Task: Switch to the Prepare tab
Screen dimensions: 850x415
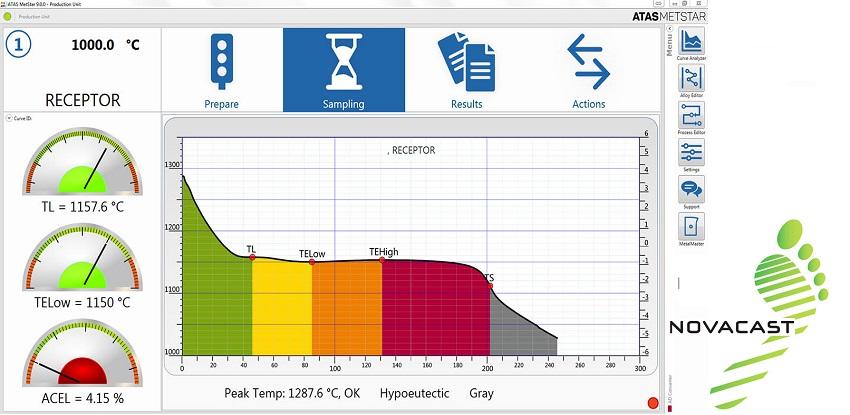Action: point(222,70)
